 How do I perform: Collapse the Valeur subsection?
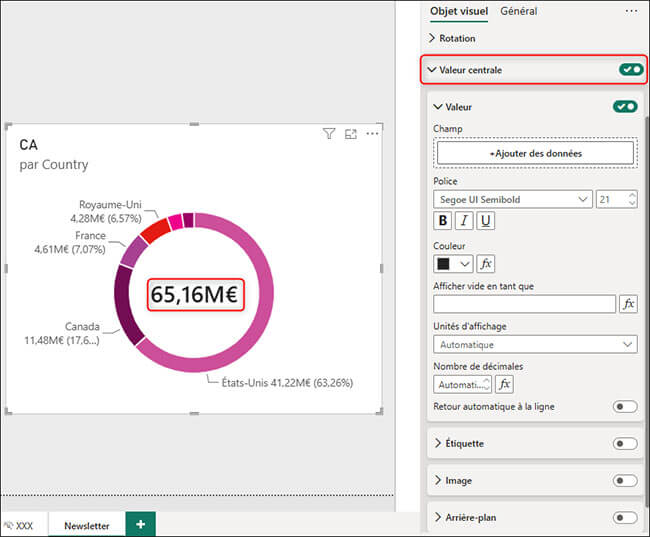click(x=438, y=107)
